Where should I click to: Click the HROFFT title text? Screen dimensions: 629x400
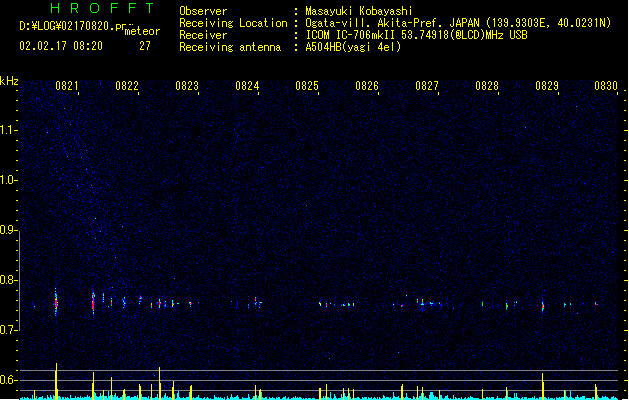click(102, 8)
